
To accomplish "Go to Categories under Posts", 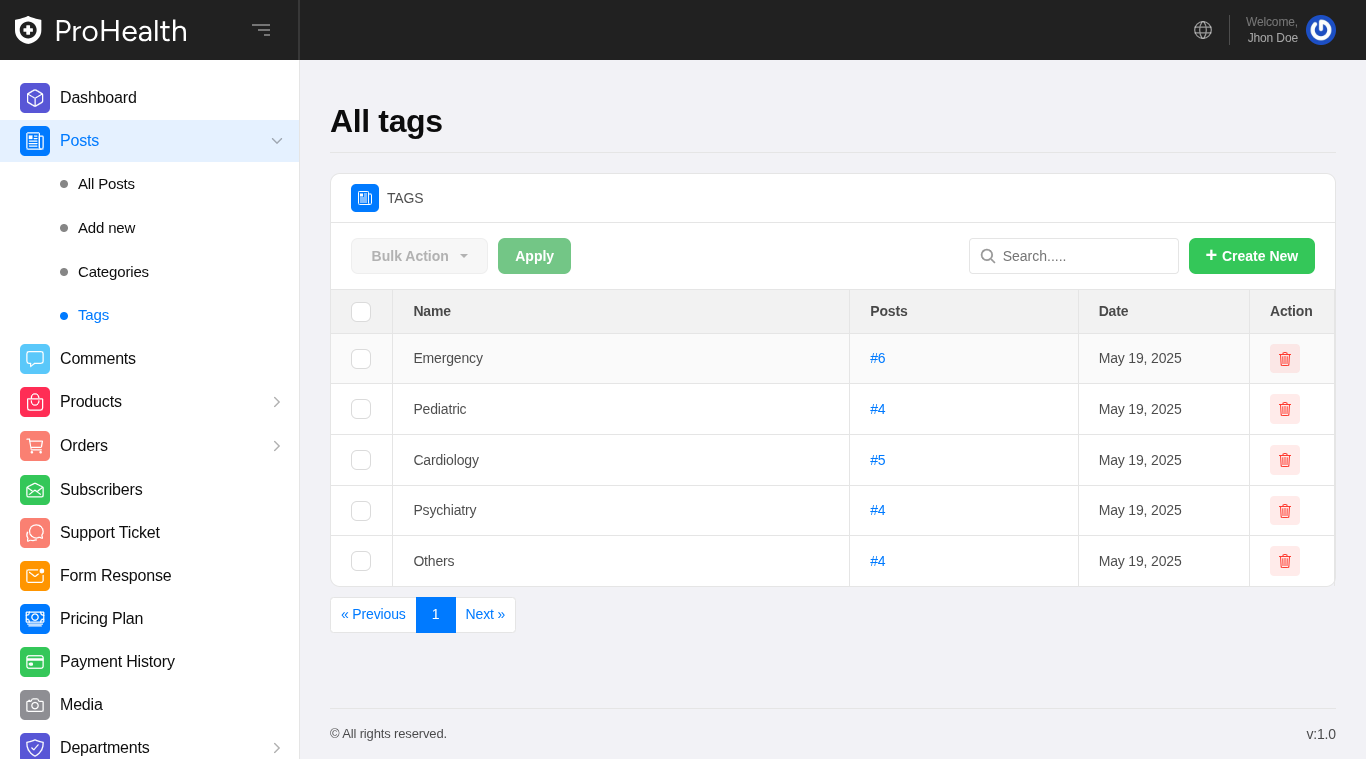I will pos(113,272).
